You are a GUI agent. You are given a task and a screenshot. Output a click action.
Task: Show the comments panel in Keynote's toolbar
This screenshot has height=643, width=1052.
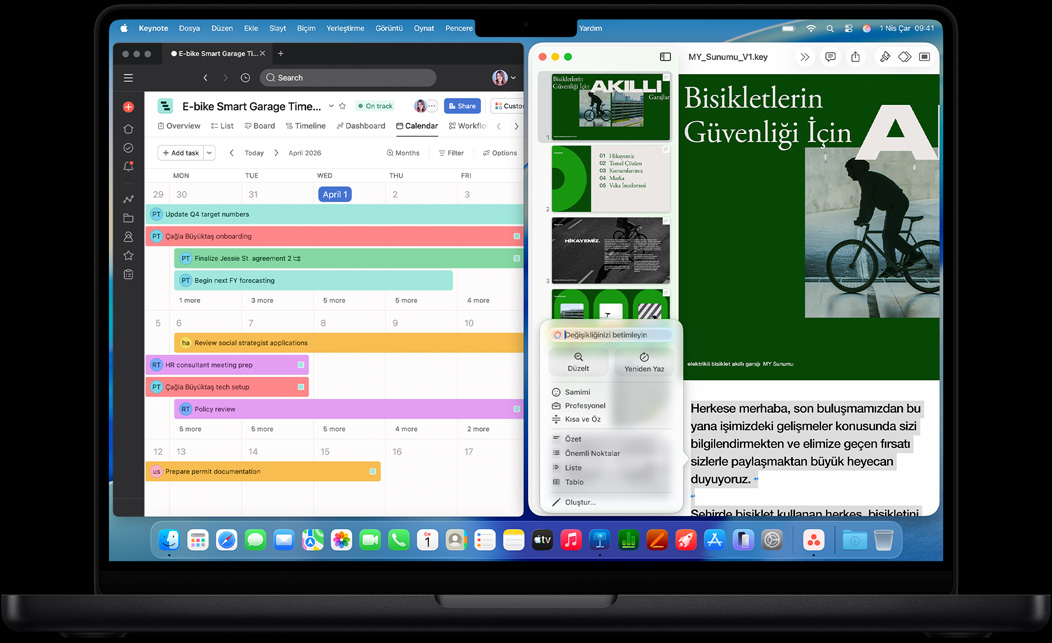(830, 57)
